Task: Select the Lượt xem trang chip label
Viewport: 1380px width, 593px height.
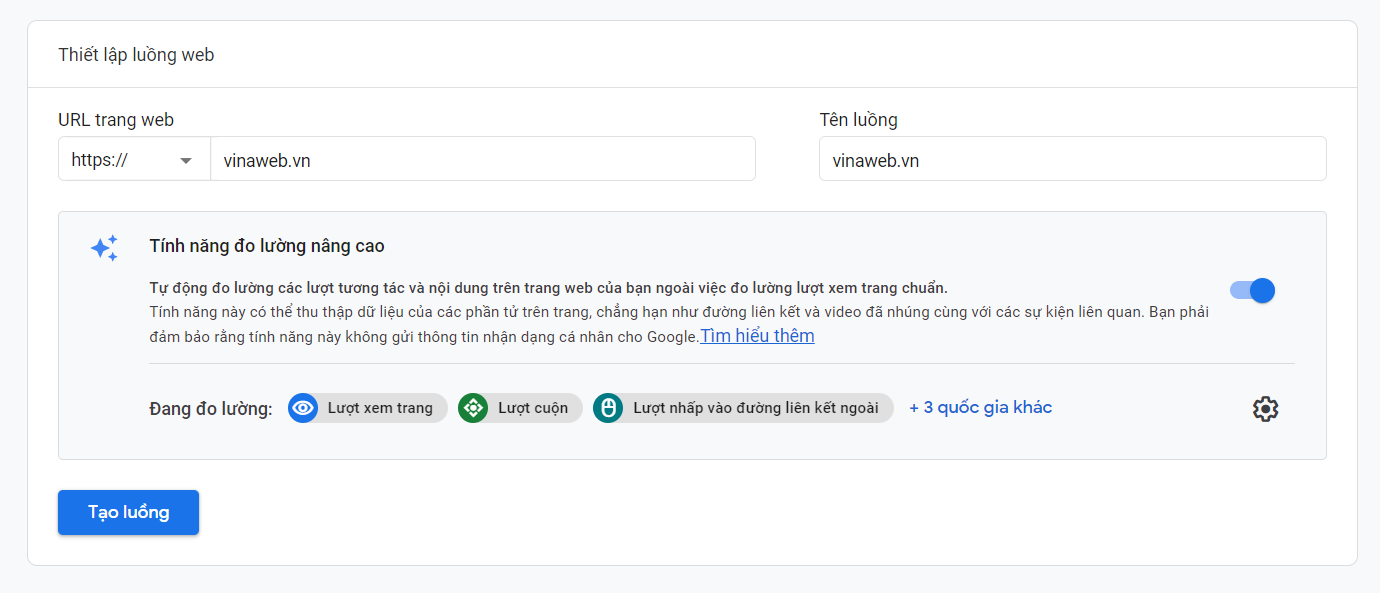Action: (380, 408)
